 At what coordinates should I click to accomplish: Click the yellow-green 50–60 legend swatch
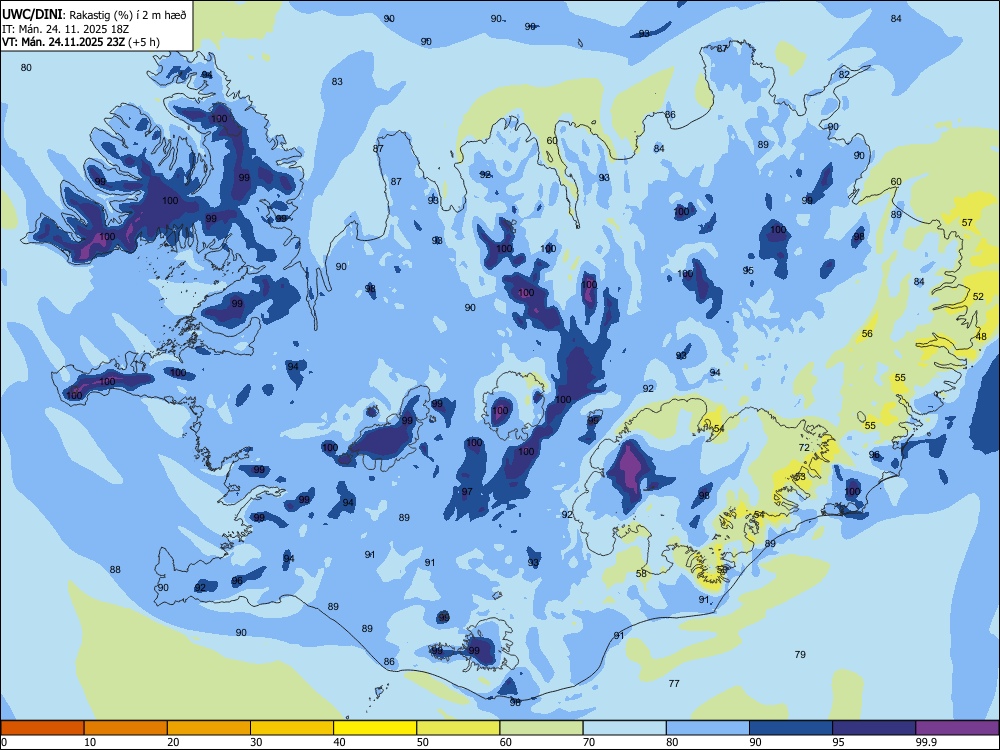pos(458,728)
